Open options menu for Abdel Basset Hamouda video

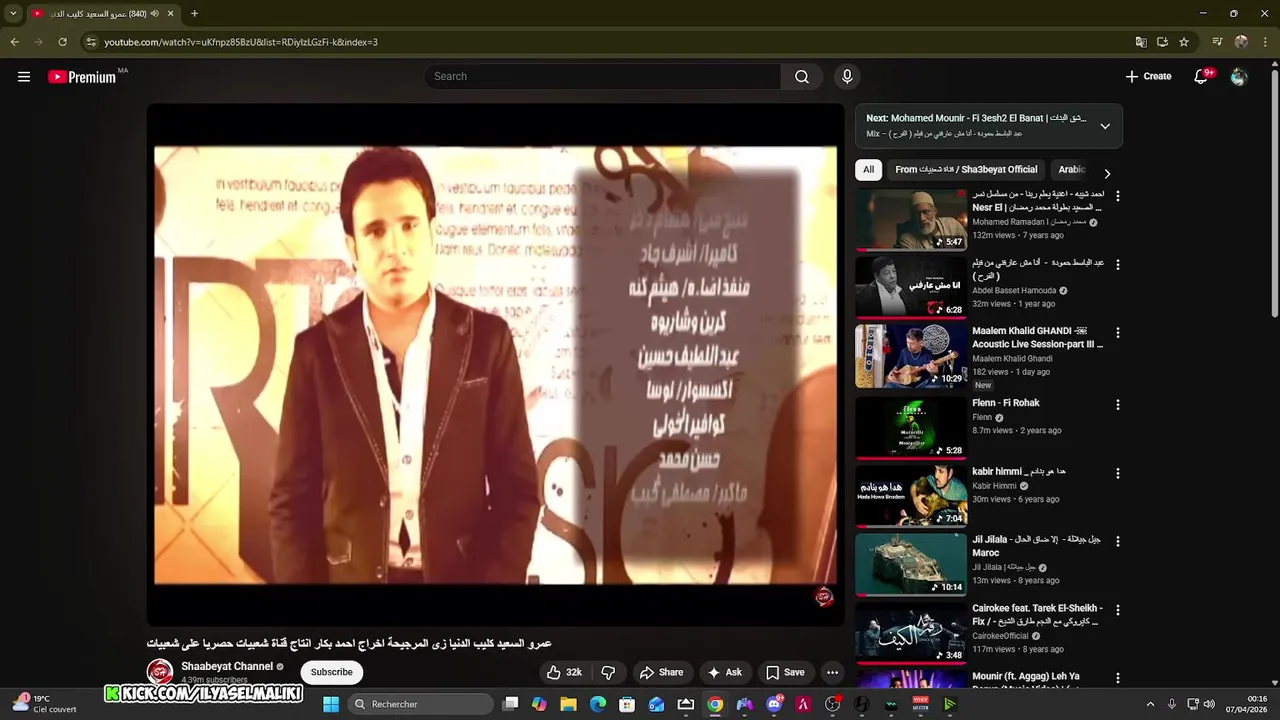point(1118,265)
